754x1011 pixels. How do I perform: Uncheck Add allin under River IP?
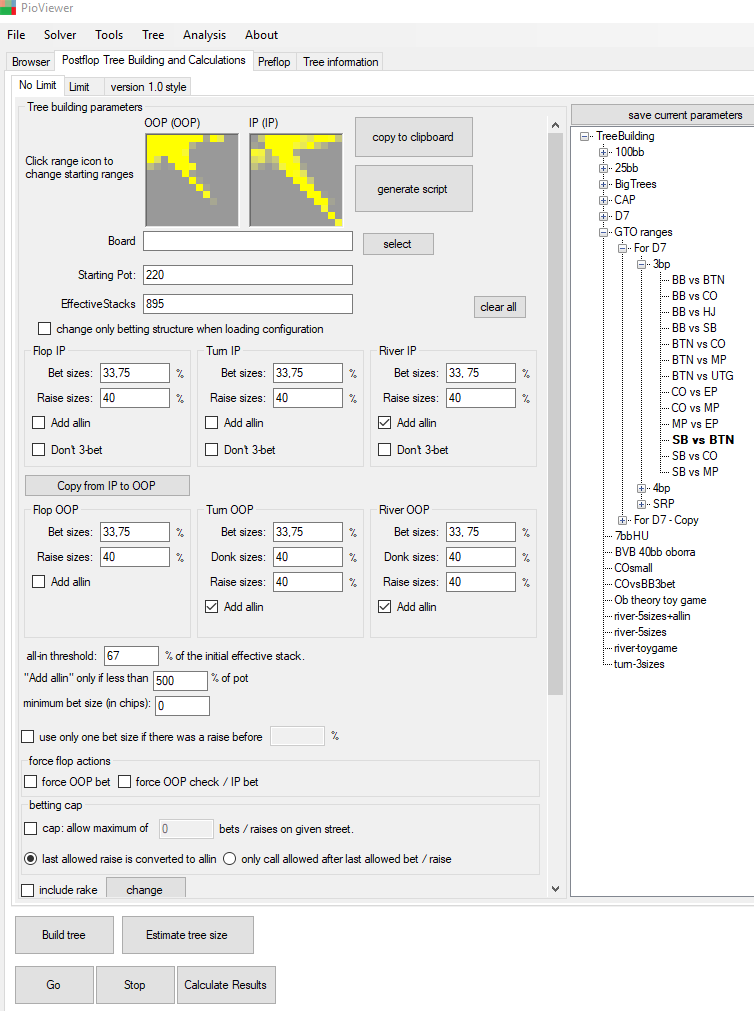pos(385,423)
